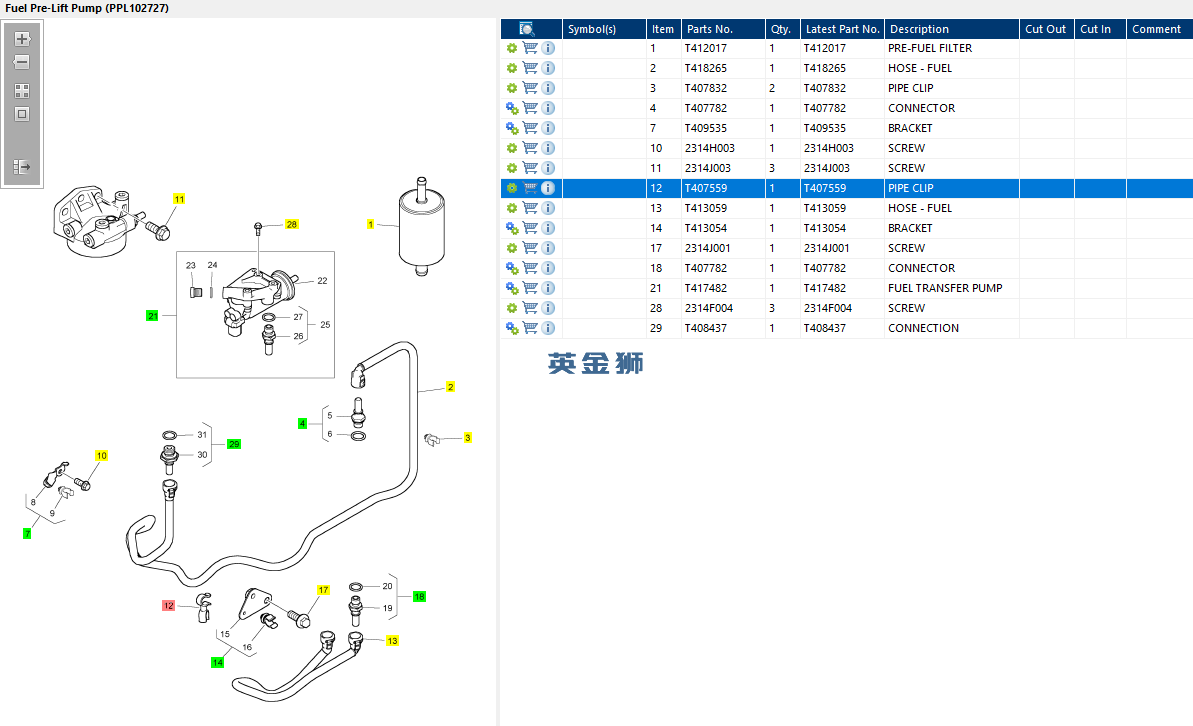Select green callout 14 in diagram
Screen dimensions: 1193x726
pyautogui.click(x=218, y=663)
